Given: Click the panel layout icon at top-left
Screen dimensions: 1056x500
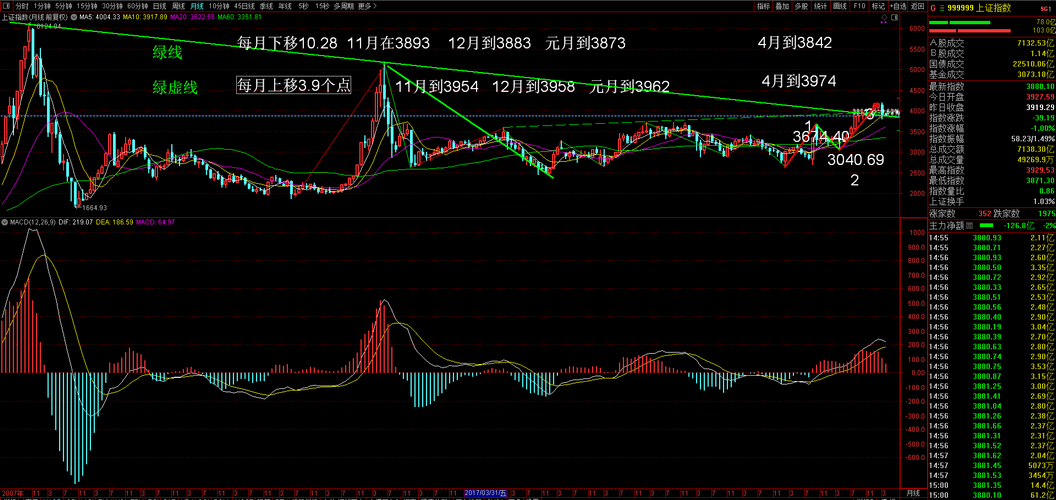Looking at the screenshot, I should (6, 6).
